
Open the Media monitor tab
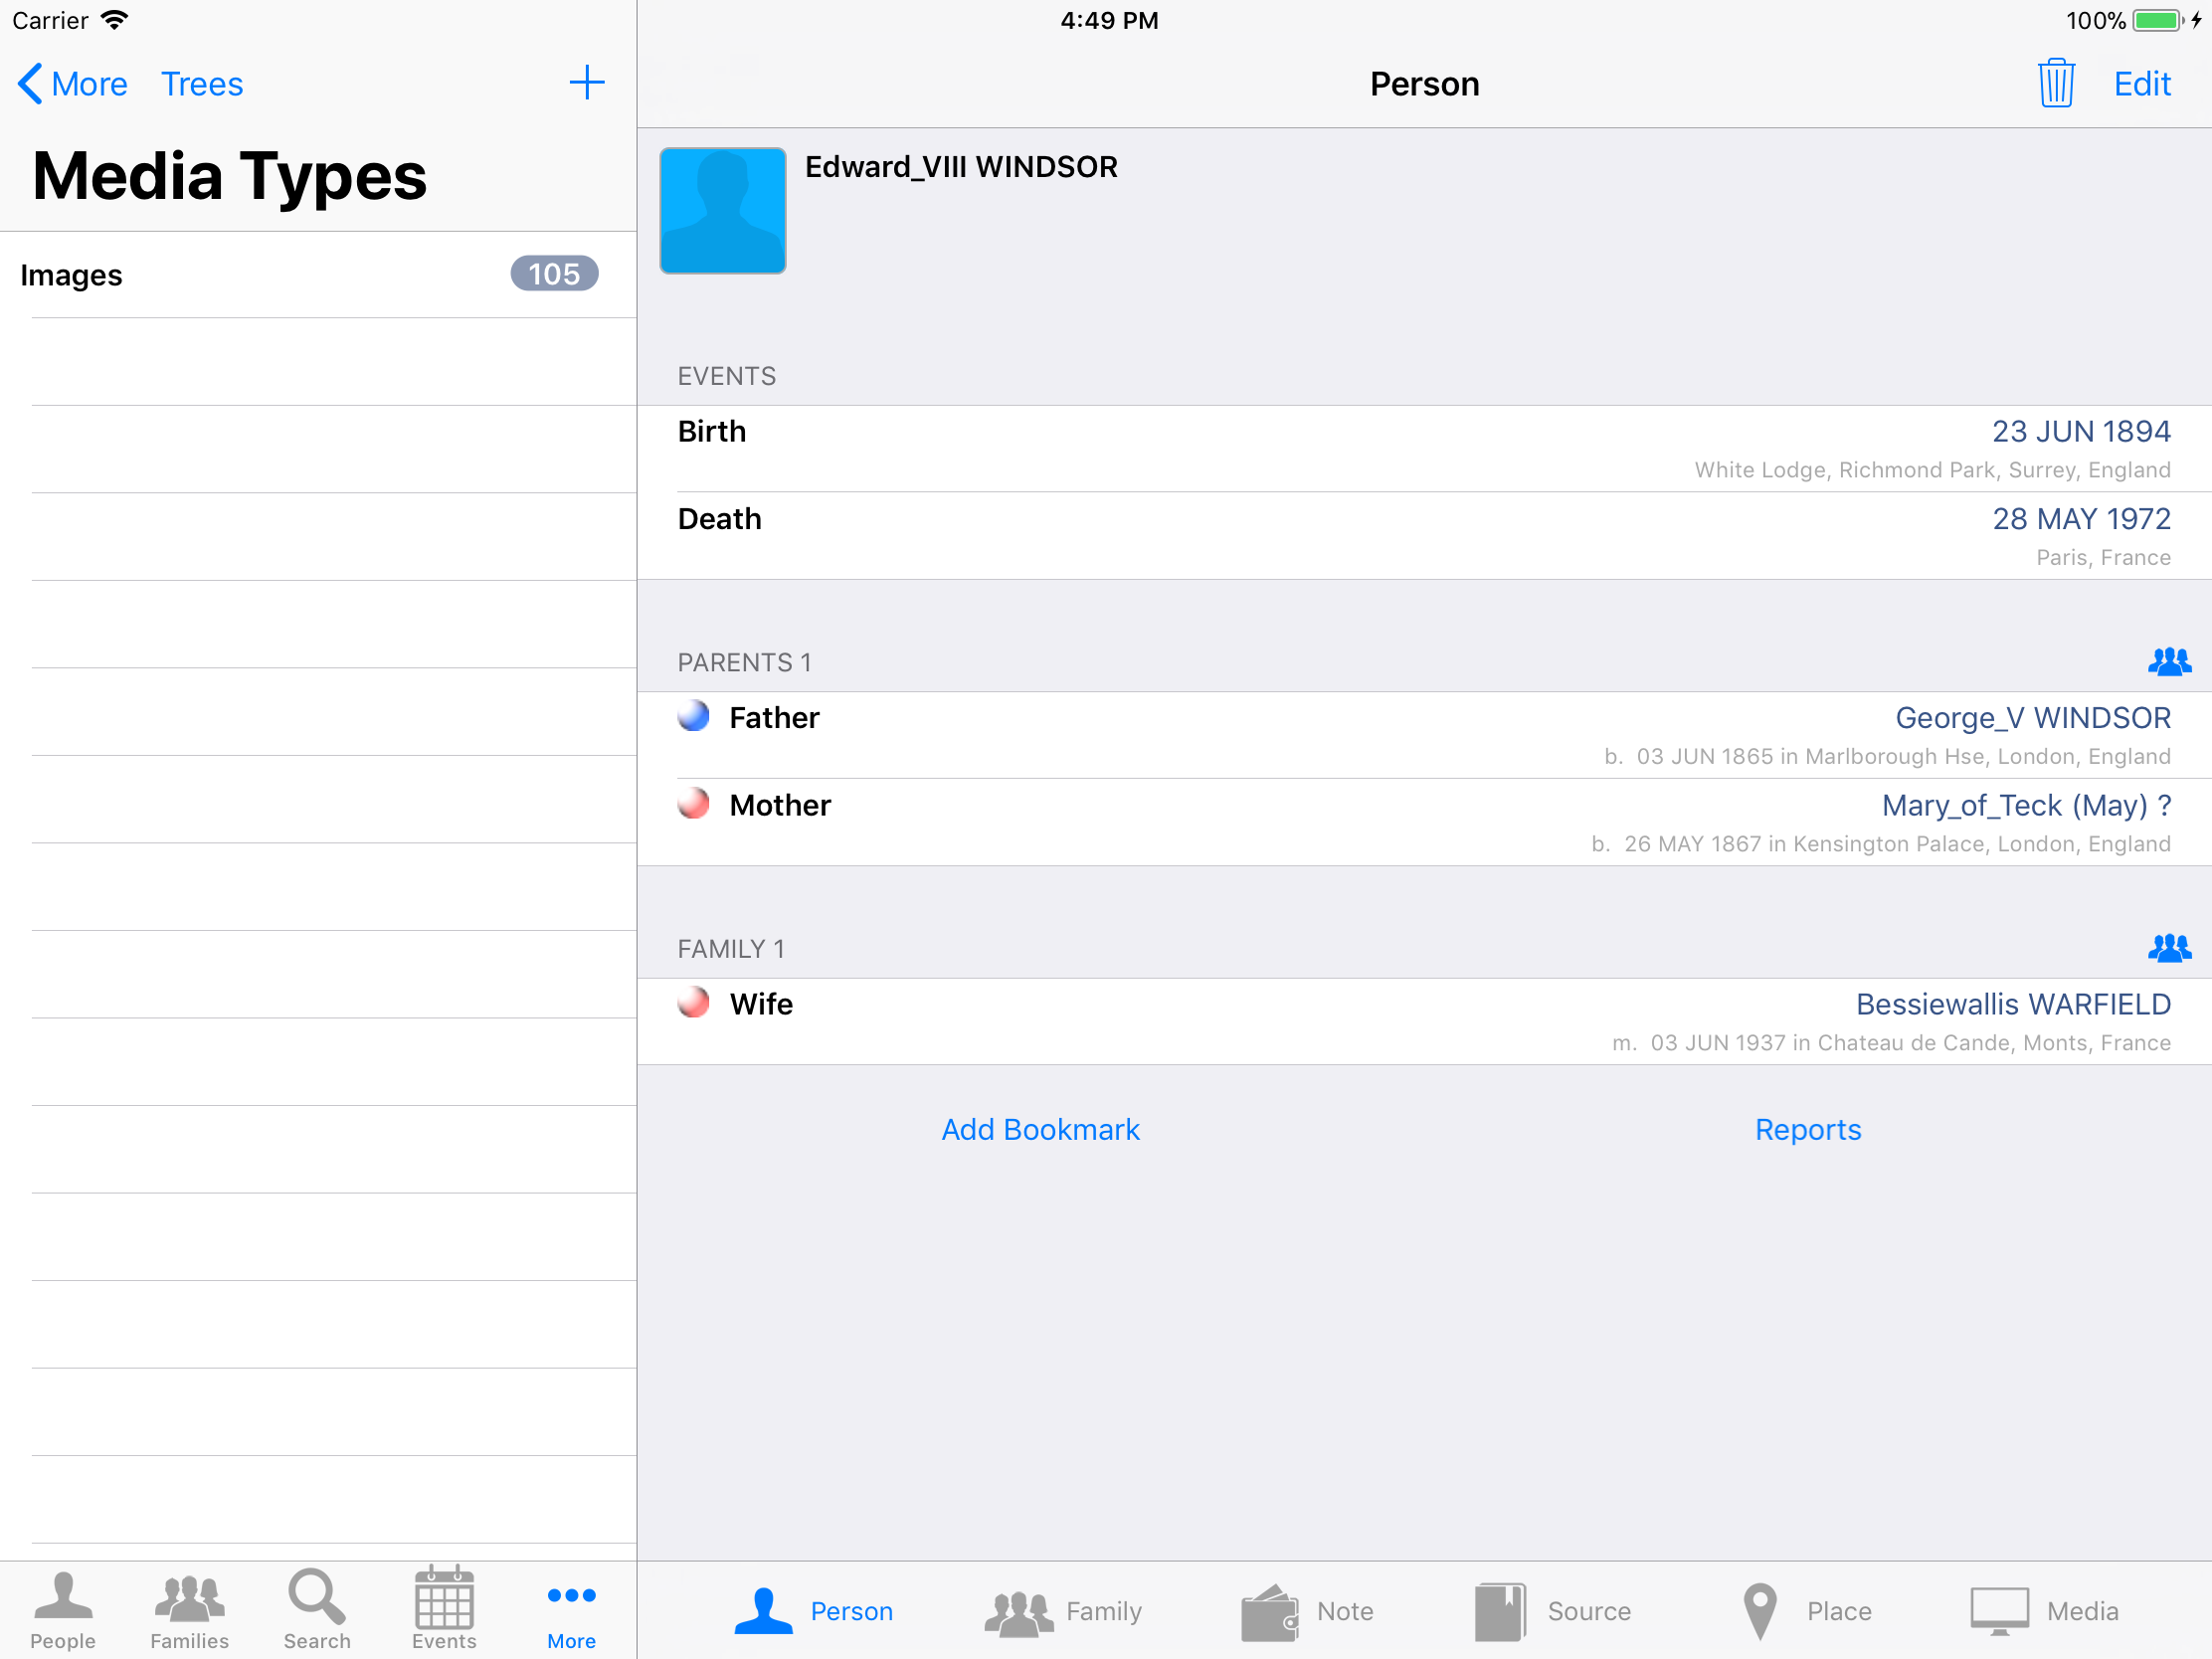[2044, 1611]
